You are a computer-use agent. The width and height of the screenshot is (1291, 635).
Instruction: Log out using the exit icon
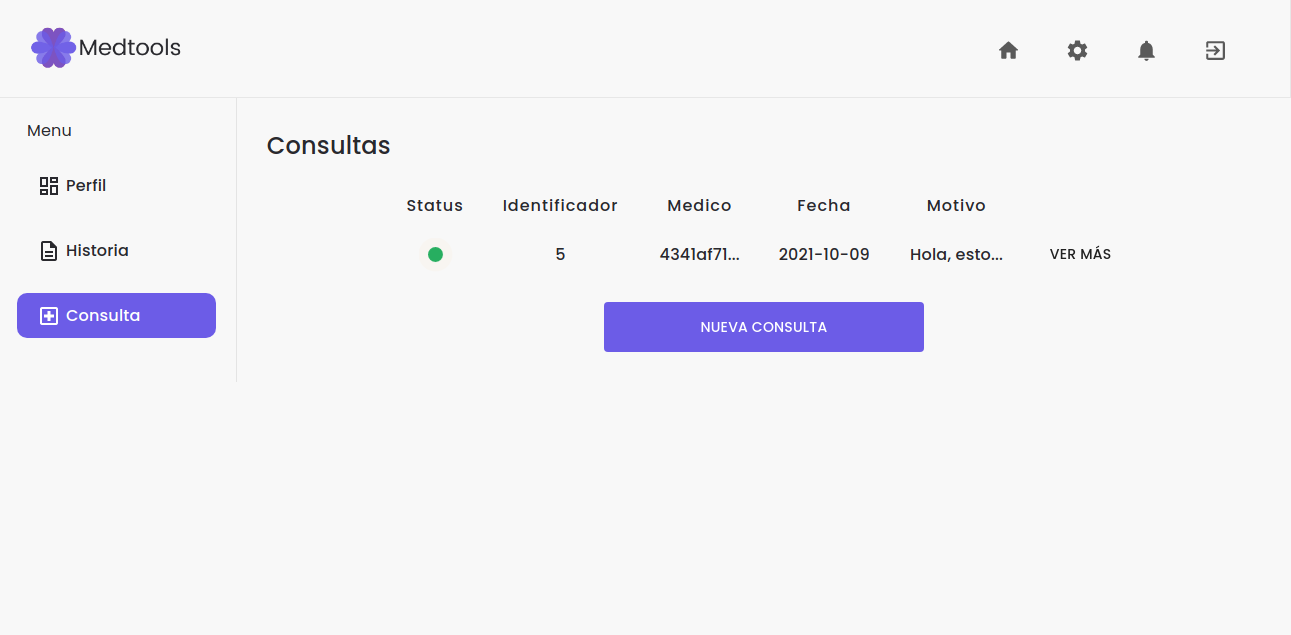(x=1215, y=50)
